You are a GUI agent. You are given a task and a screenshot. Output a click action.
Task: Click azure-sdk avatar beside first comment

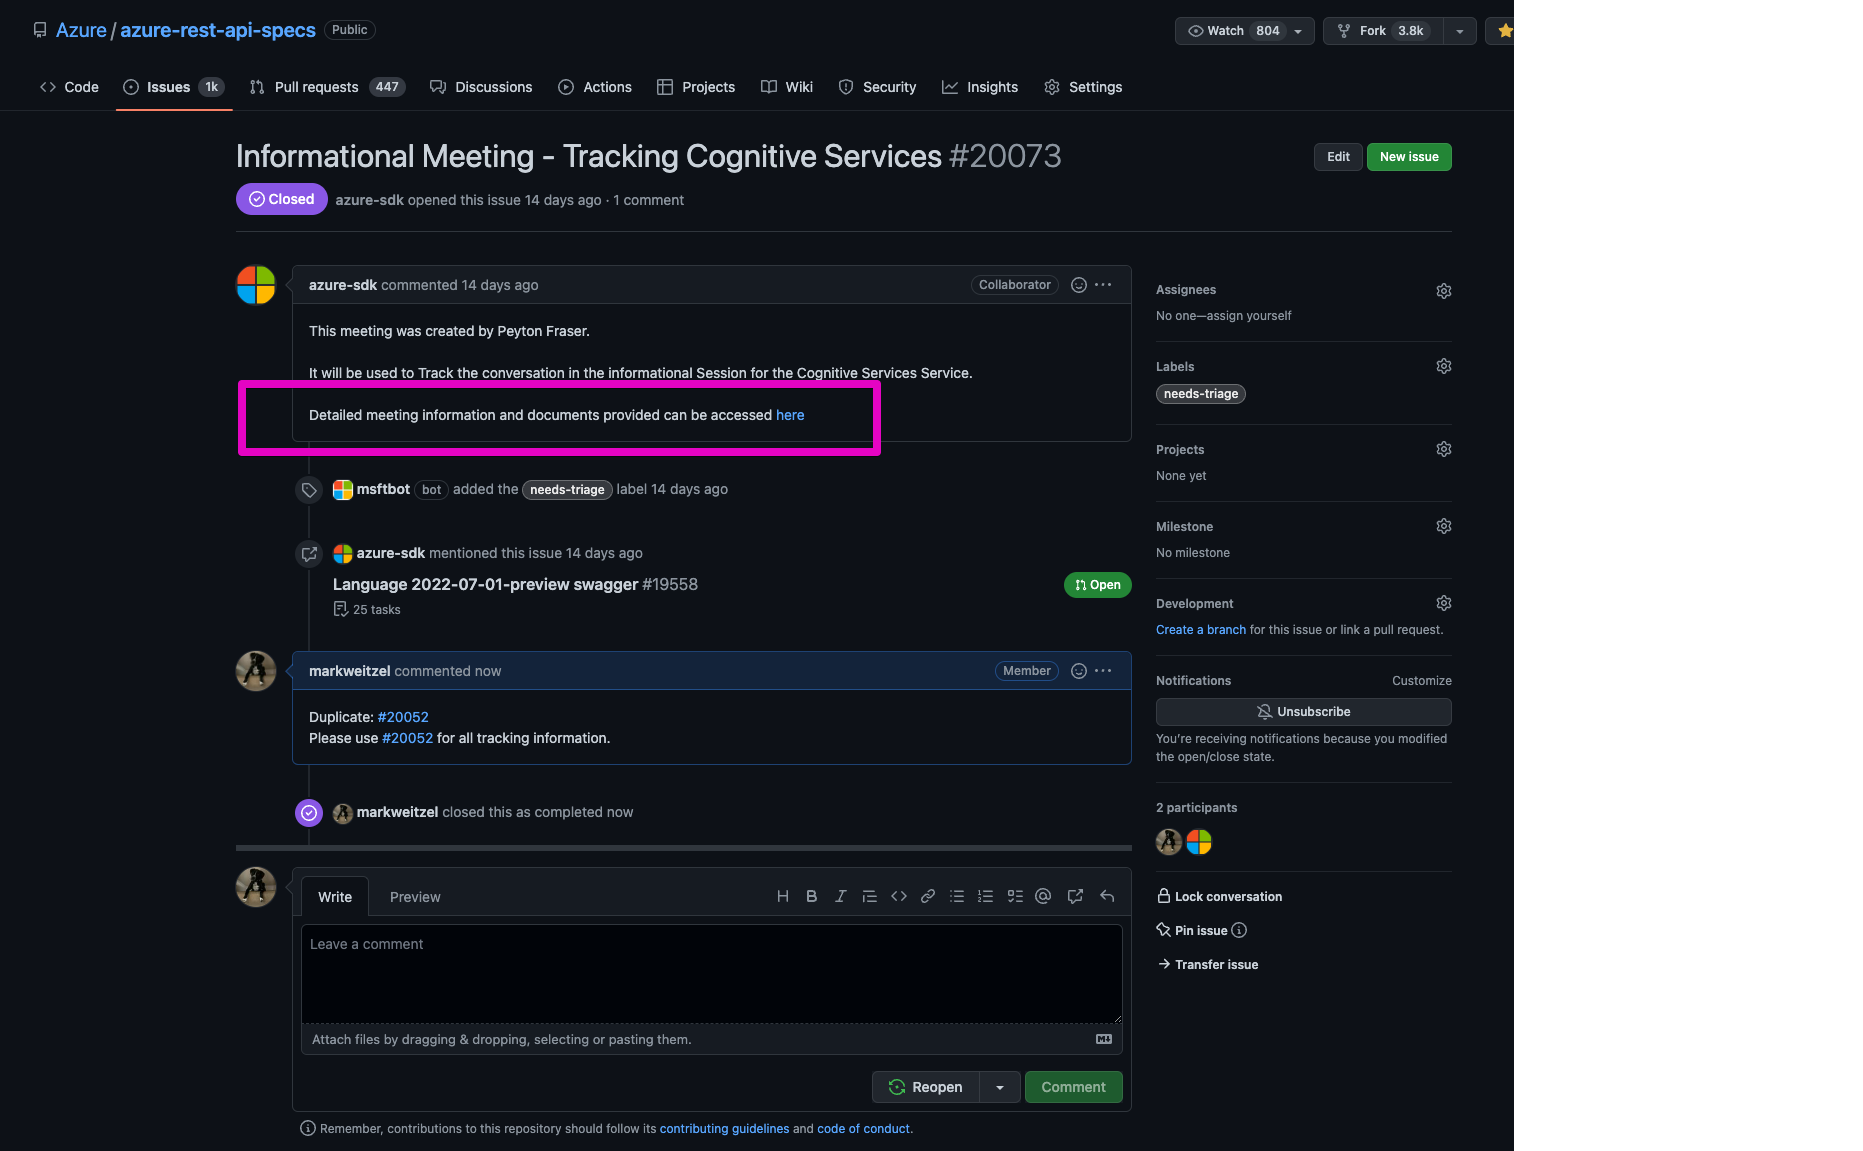pyautogui.click(x=256, y=285)
